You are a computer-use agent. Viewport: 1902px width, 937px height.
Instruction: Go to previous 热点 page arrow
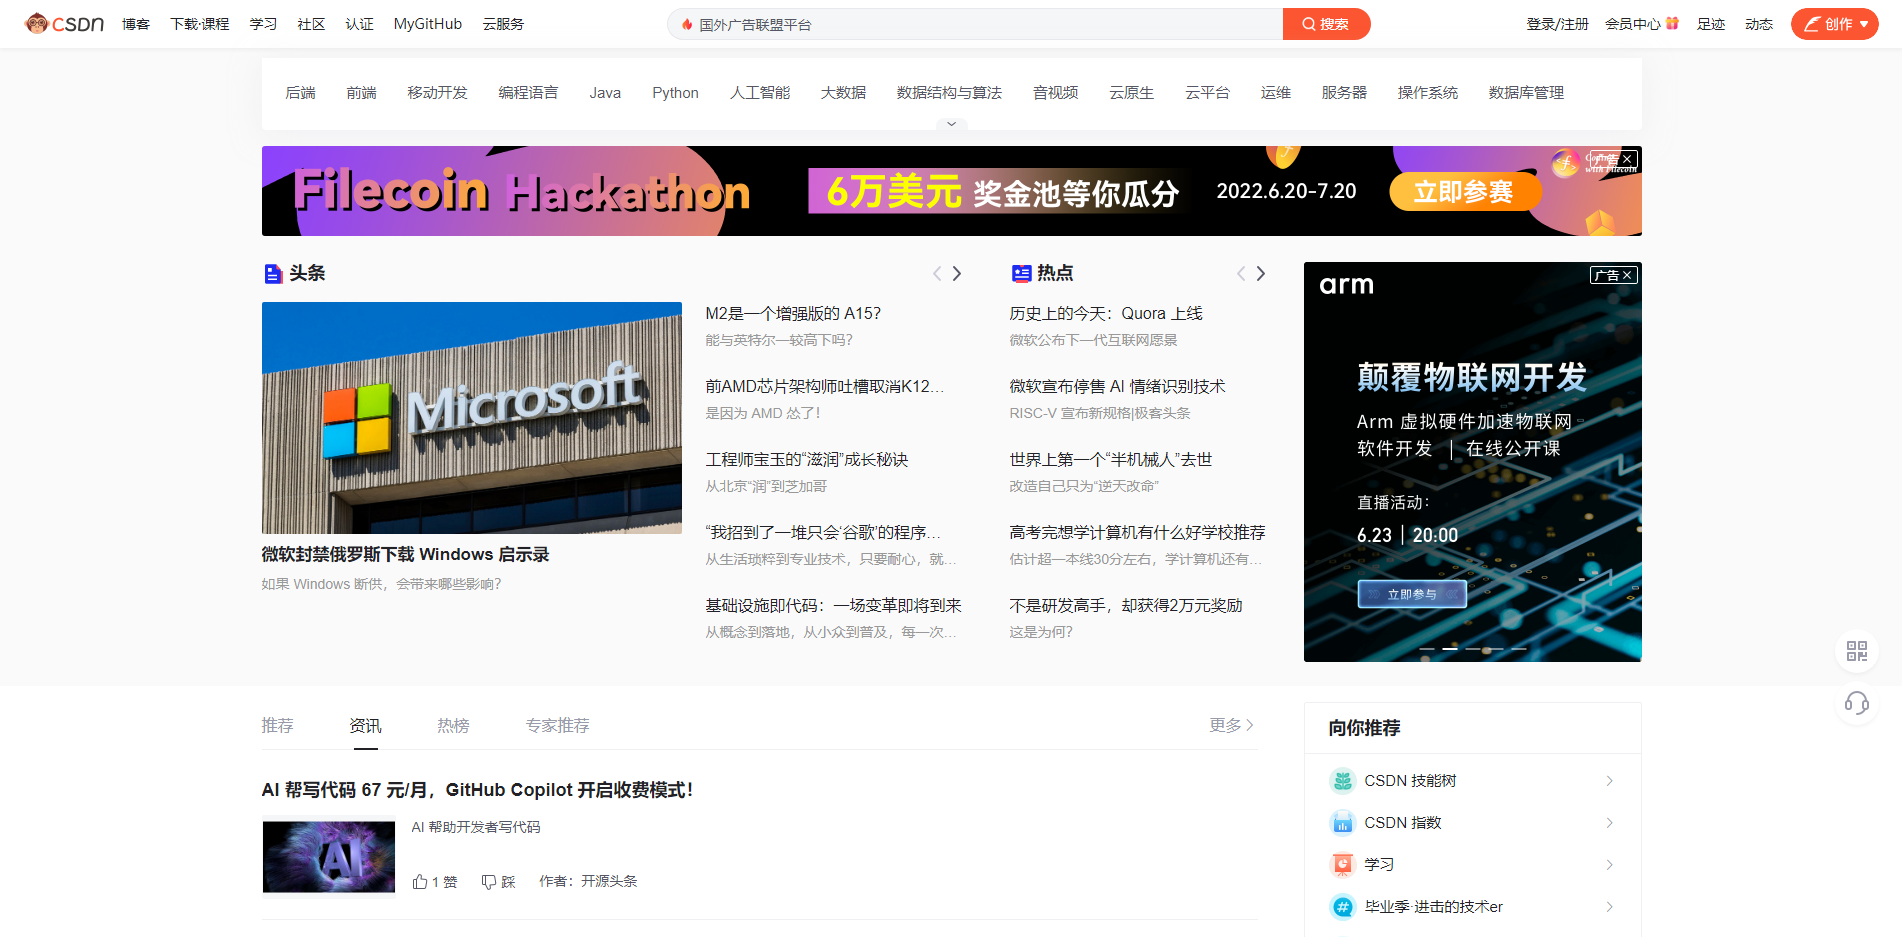(x=1241, y=273)
